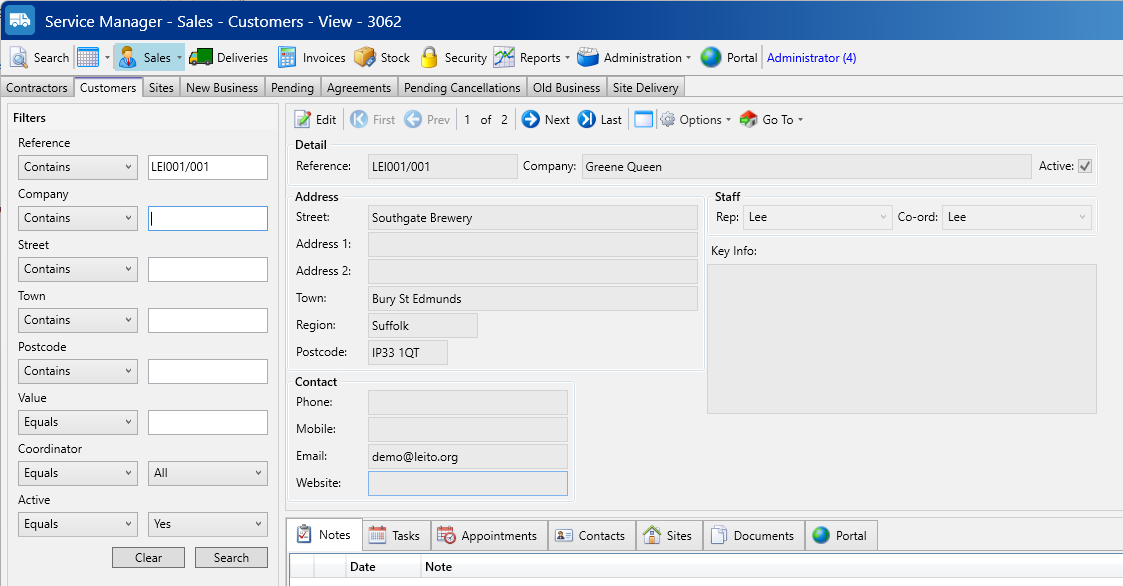Click the Town filter text field
1123x586 pixels.
pos(208,320)
